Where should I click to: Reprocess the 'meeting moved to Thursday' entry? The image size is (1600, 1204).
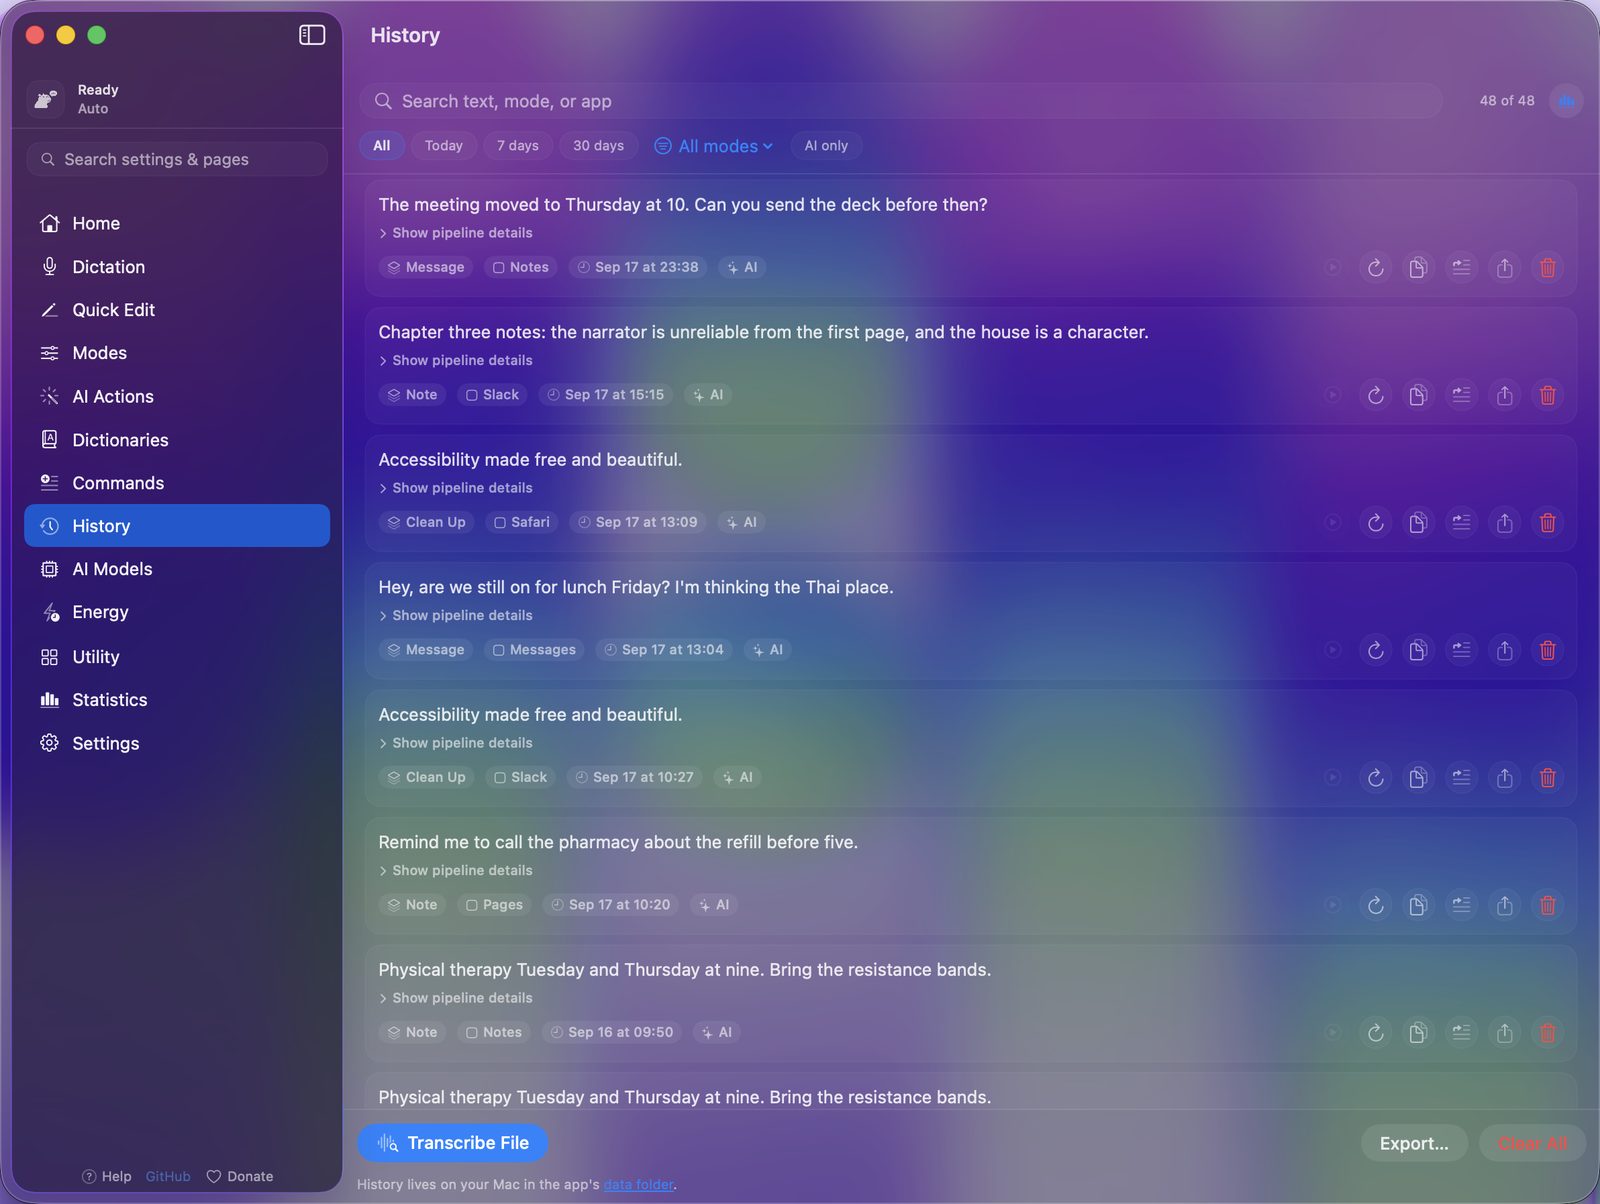click(1375, 268)
